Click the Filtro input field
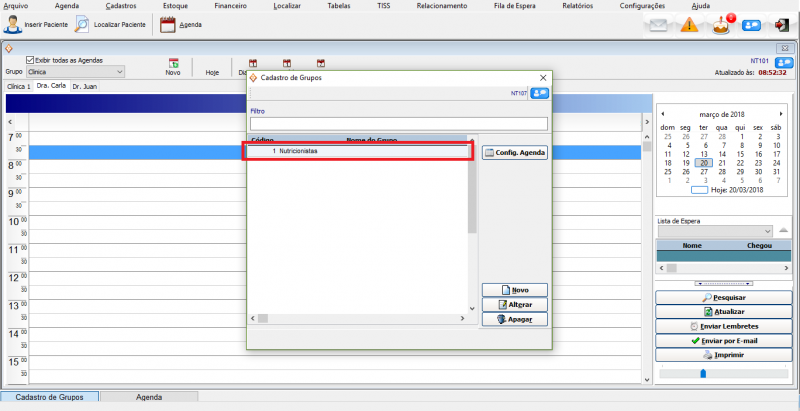800x411 pixels. [x=398, y=124]
